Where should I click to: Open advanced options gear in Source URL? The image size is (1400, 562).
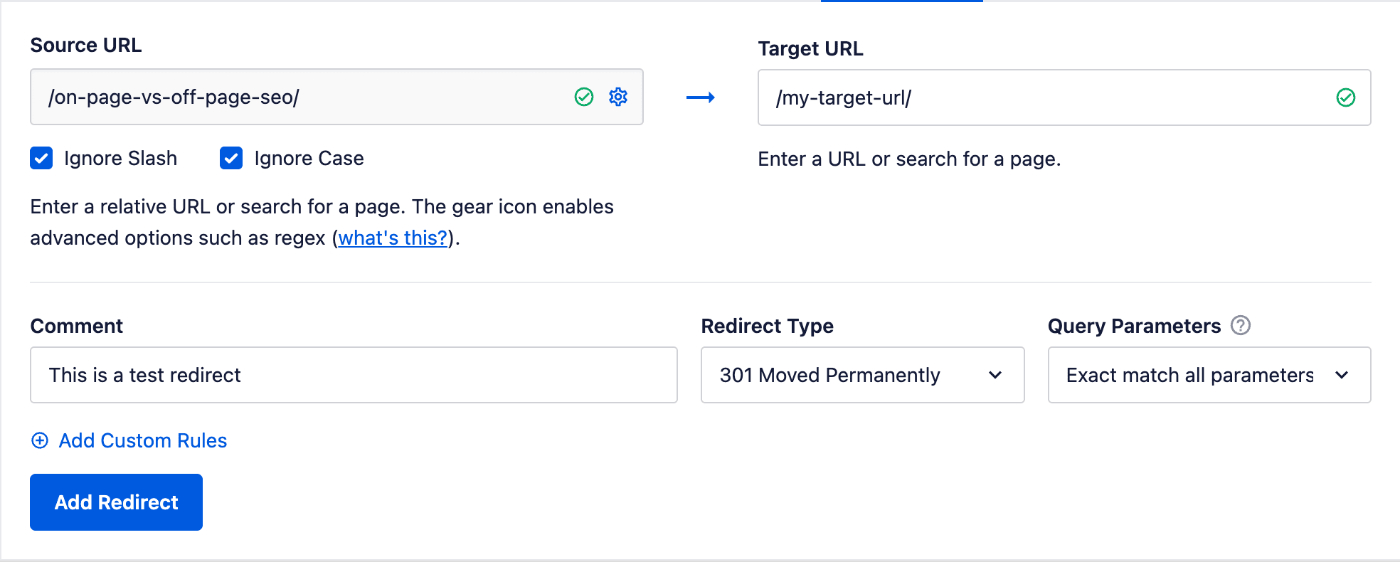tap(618, 97)
